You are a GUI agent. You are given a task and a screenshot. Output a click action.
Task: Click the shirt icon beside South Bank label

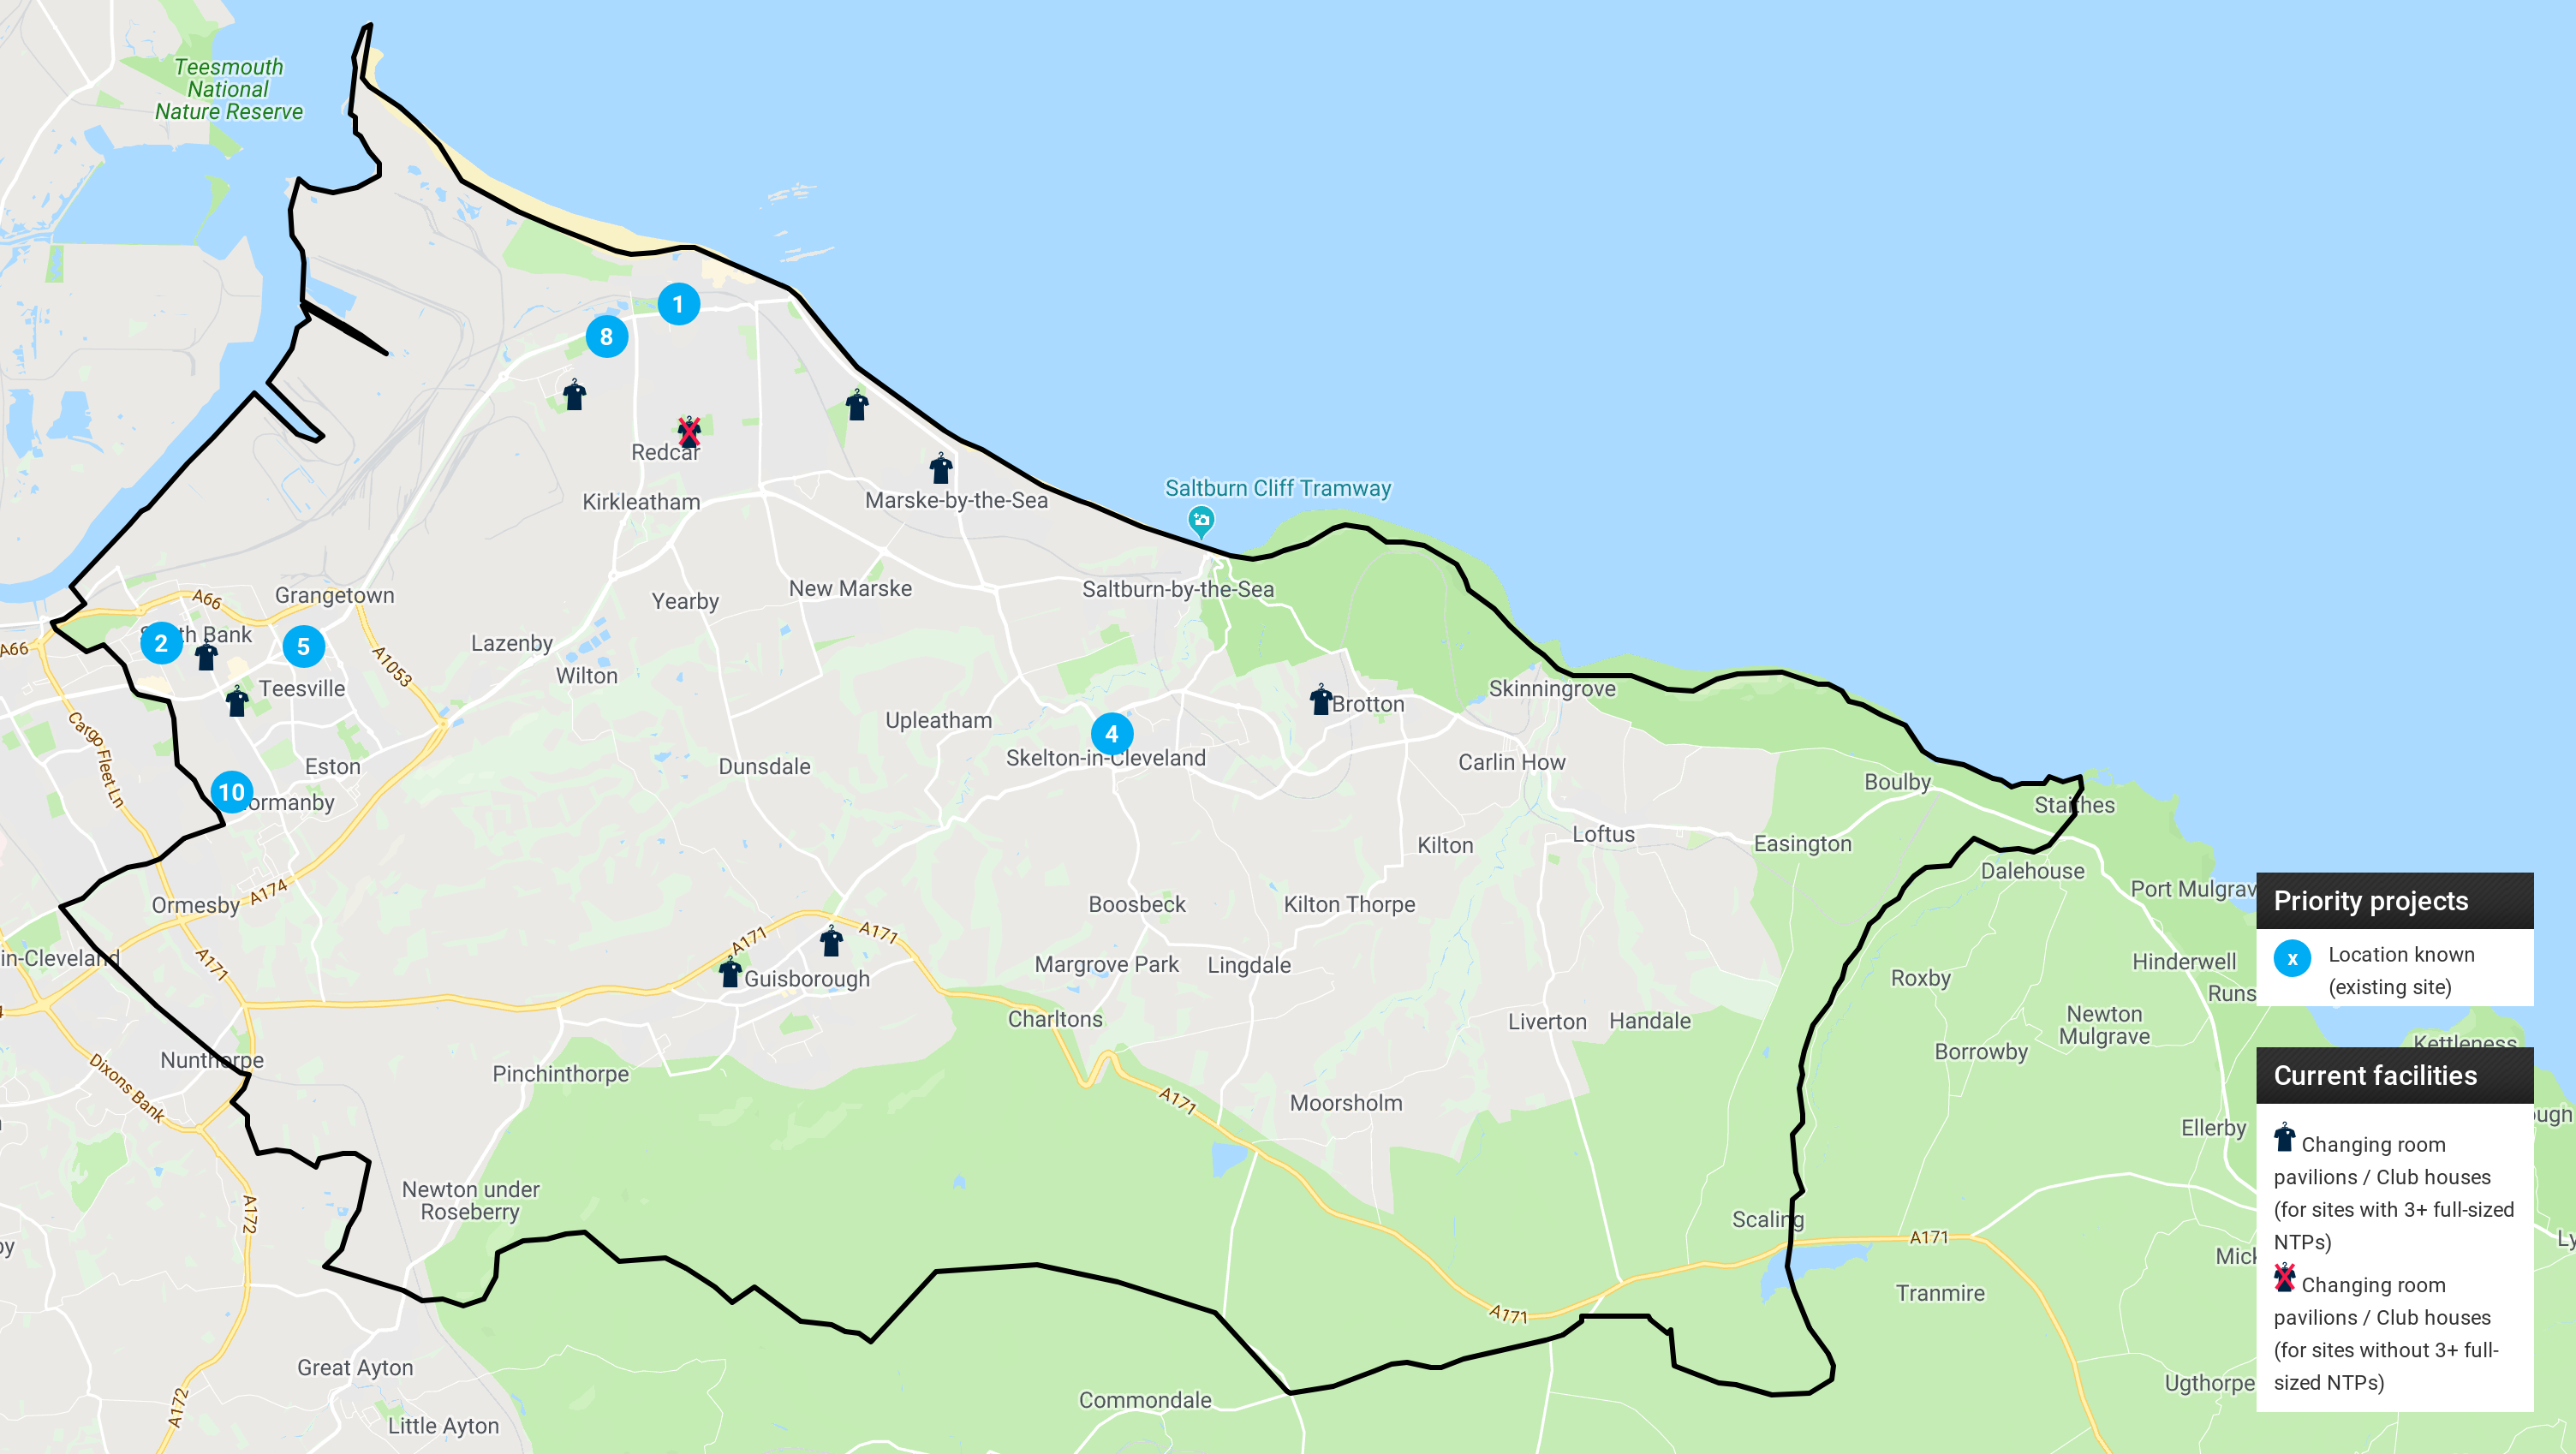pos(206,655)
